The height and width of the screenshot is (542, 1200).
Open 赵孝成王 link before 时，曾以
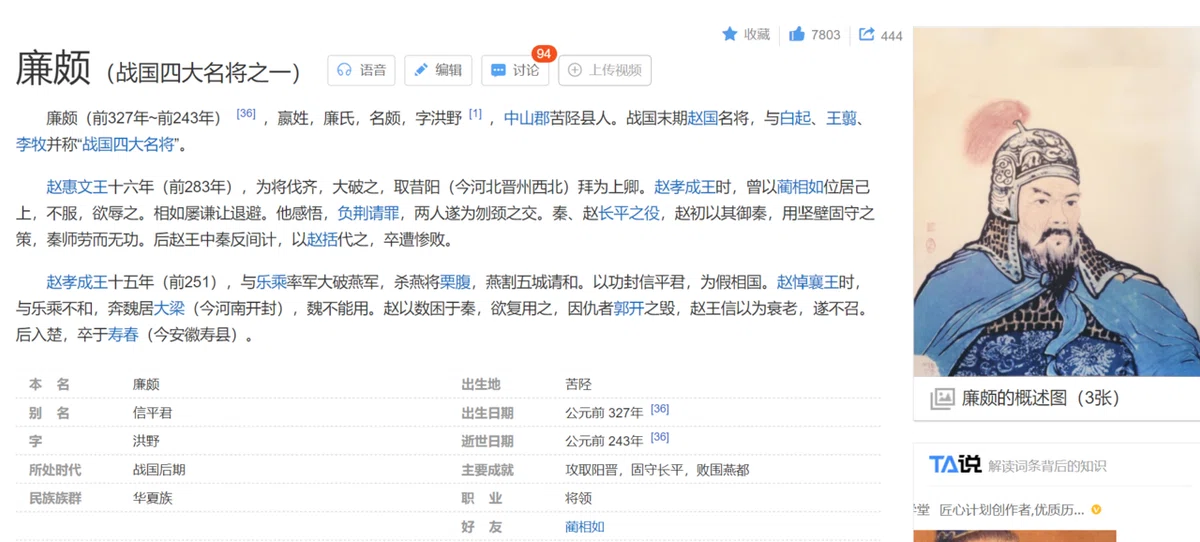(685, 186)
